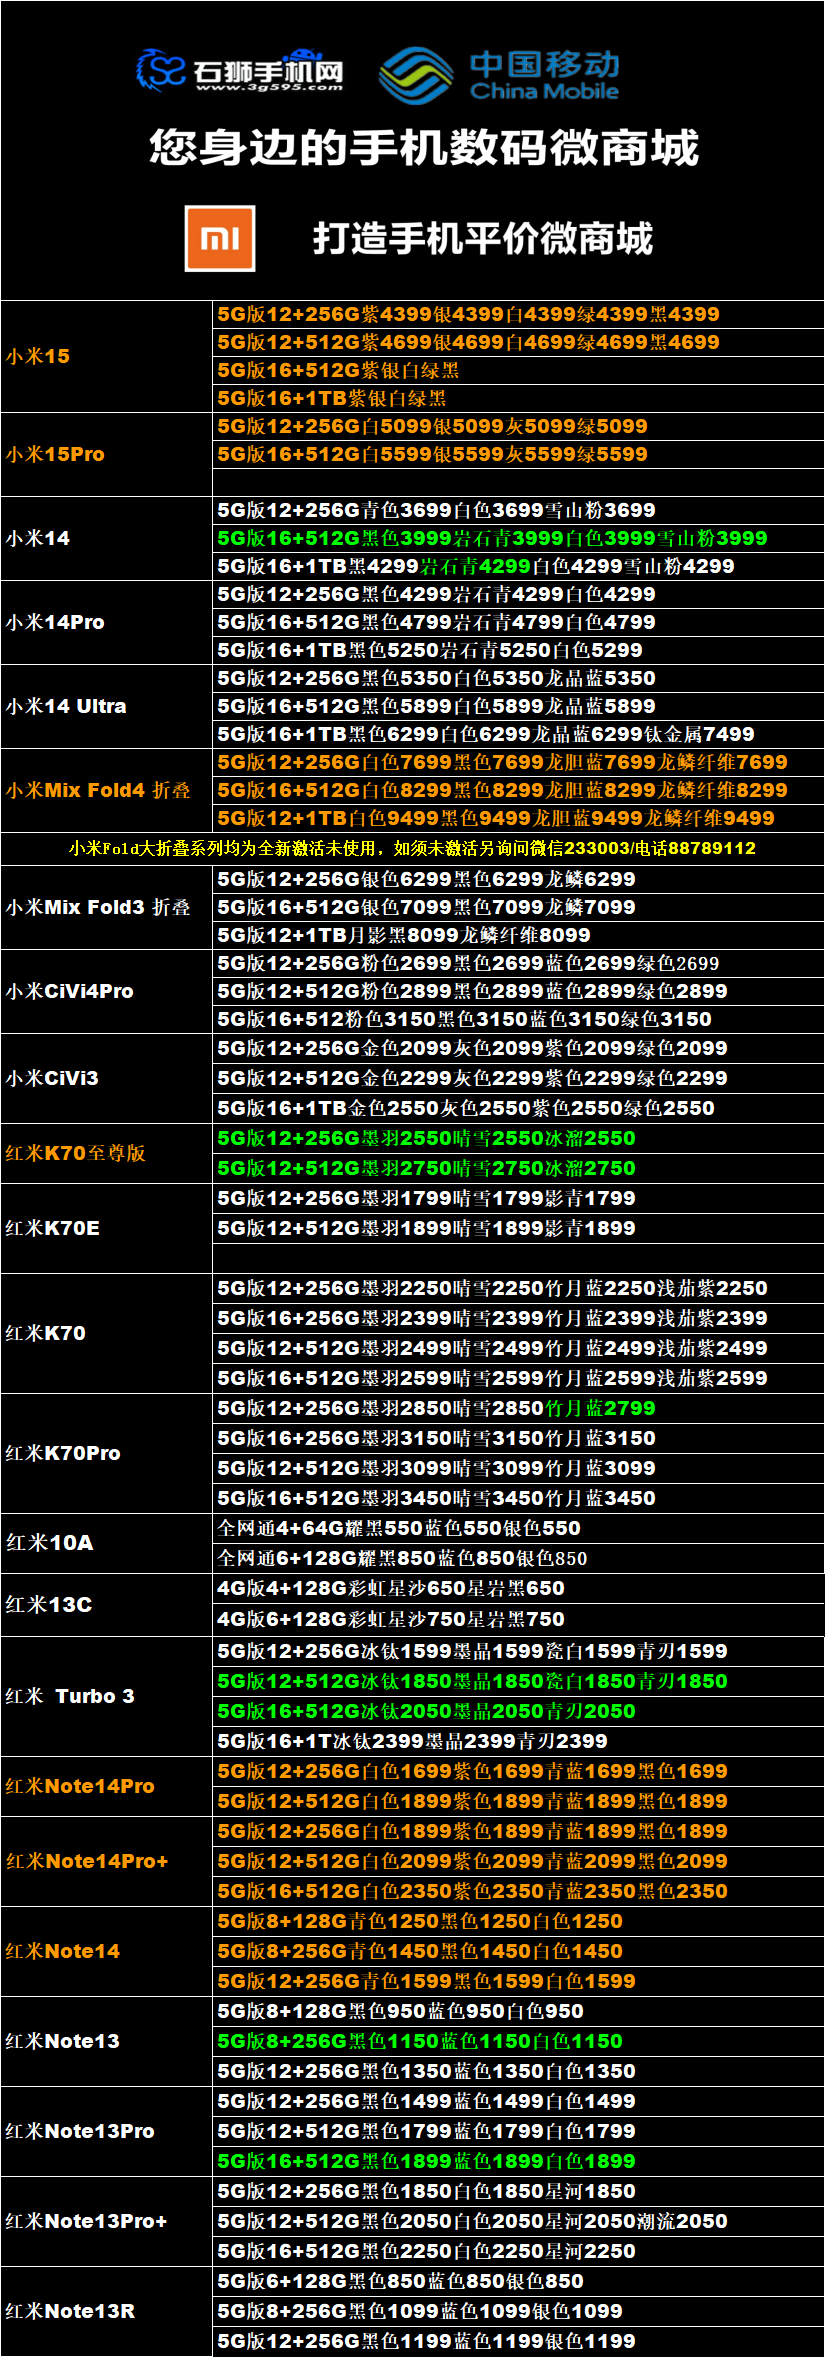This screenshot has height=2357, width=825.
Task: Click the 4G版6+128G row priced 750
Action: [x=518, y=1619]
